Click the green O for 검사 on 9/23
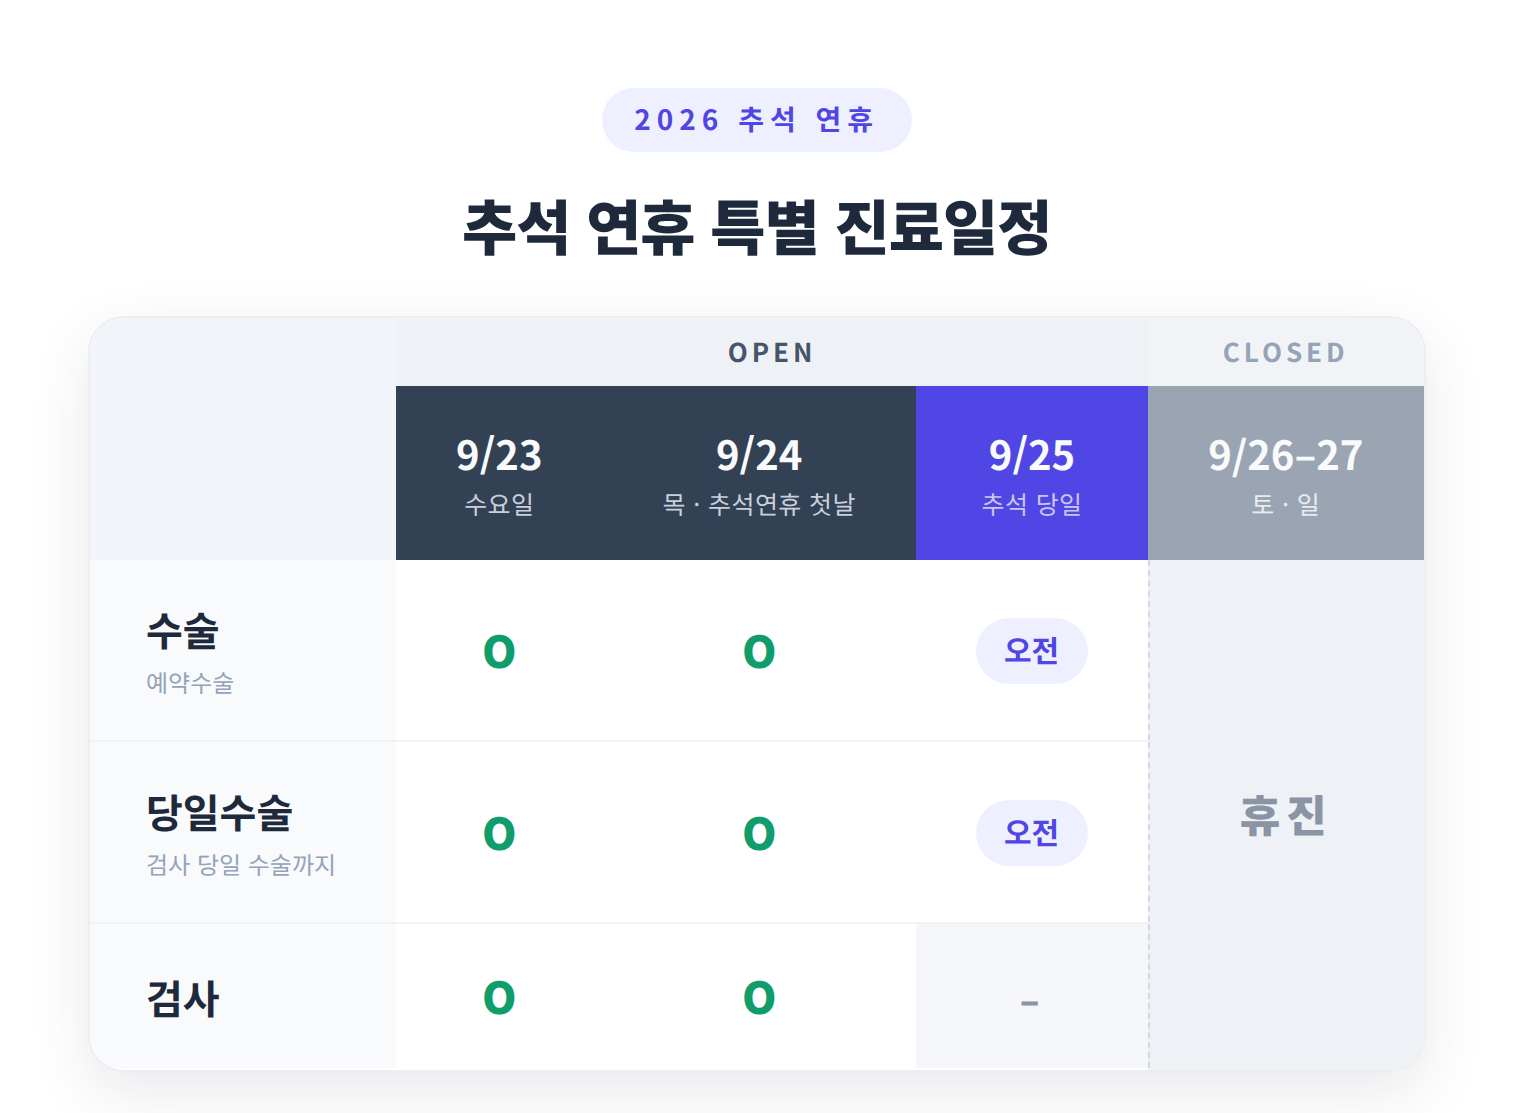 point(499,998)
